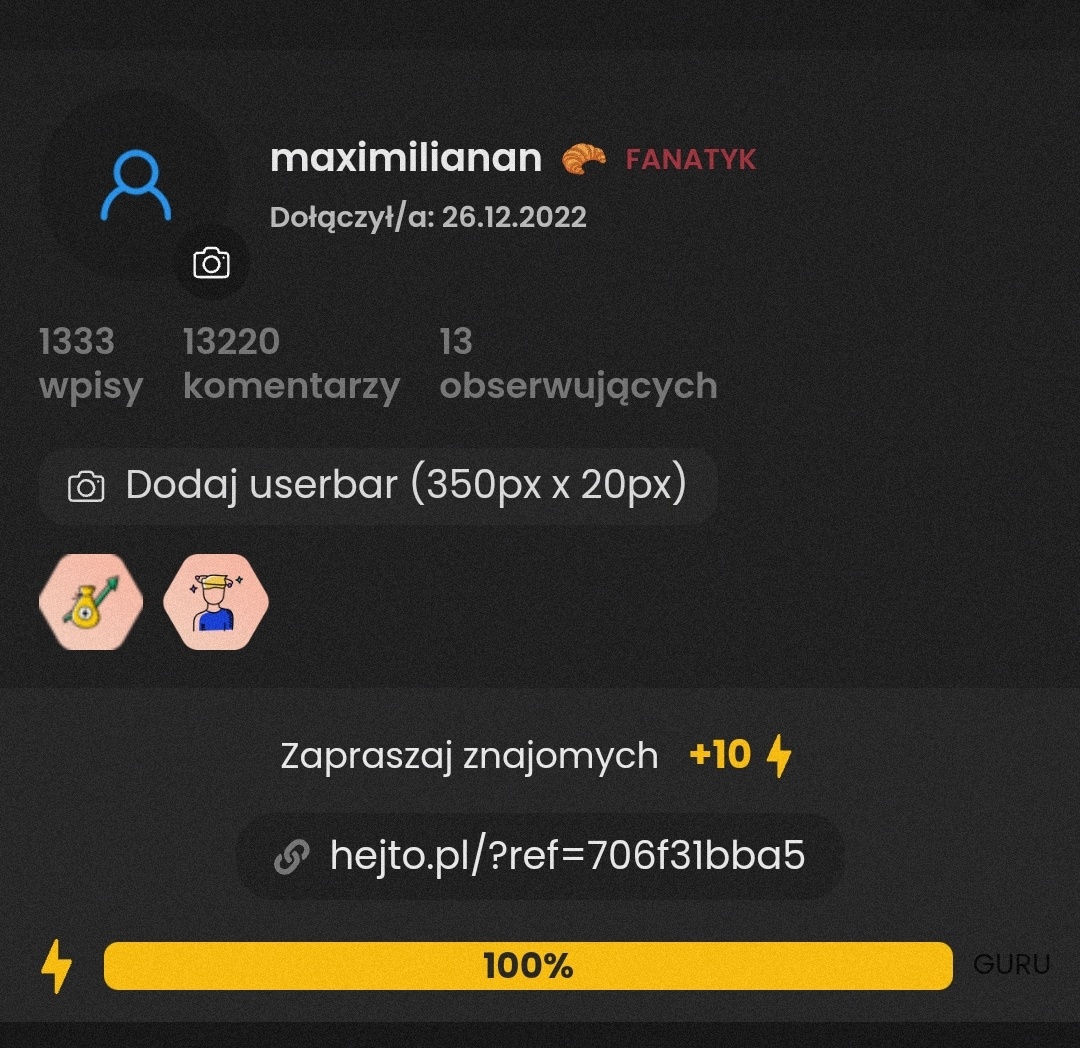
Task: Click the lightning bolt next to +10
Action: [779, 755]
